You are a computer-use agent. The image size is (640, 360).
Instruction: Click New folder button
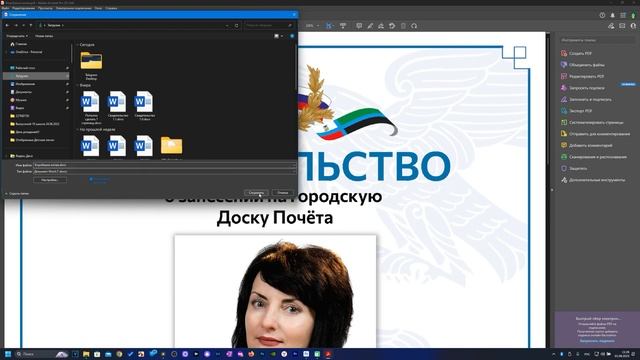click(x=44, y=36)
